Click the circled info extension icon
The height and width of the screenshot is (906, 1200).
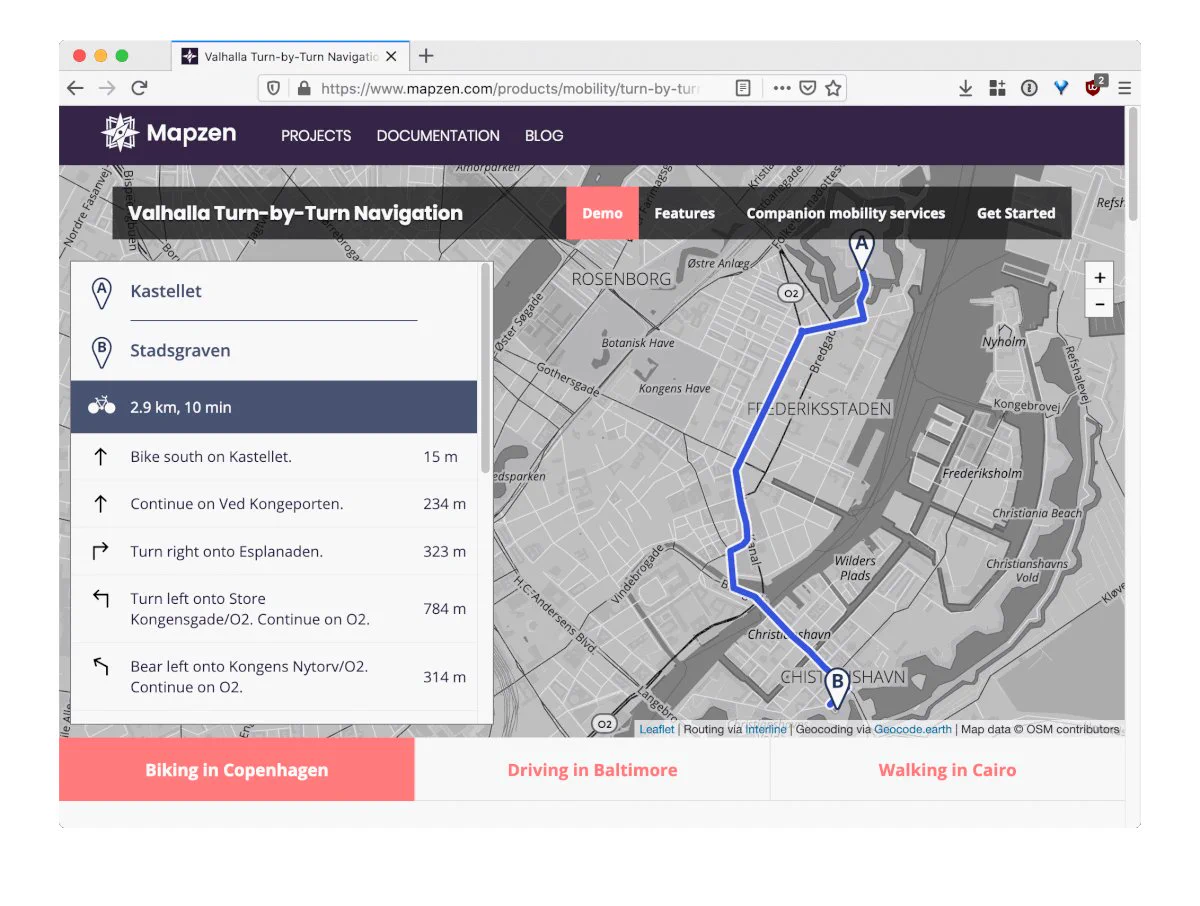point(1029,88)
